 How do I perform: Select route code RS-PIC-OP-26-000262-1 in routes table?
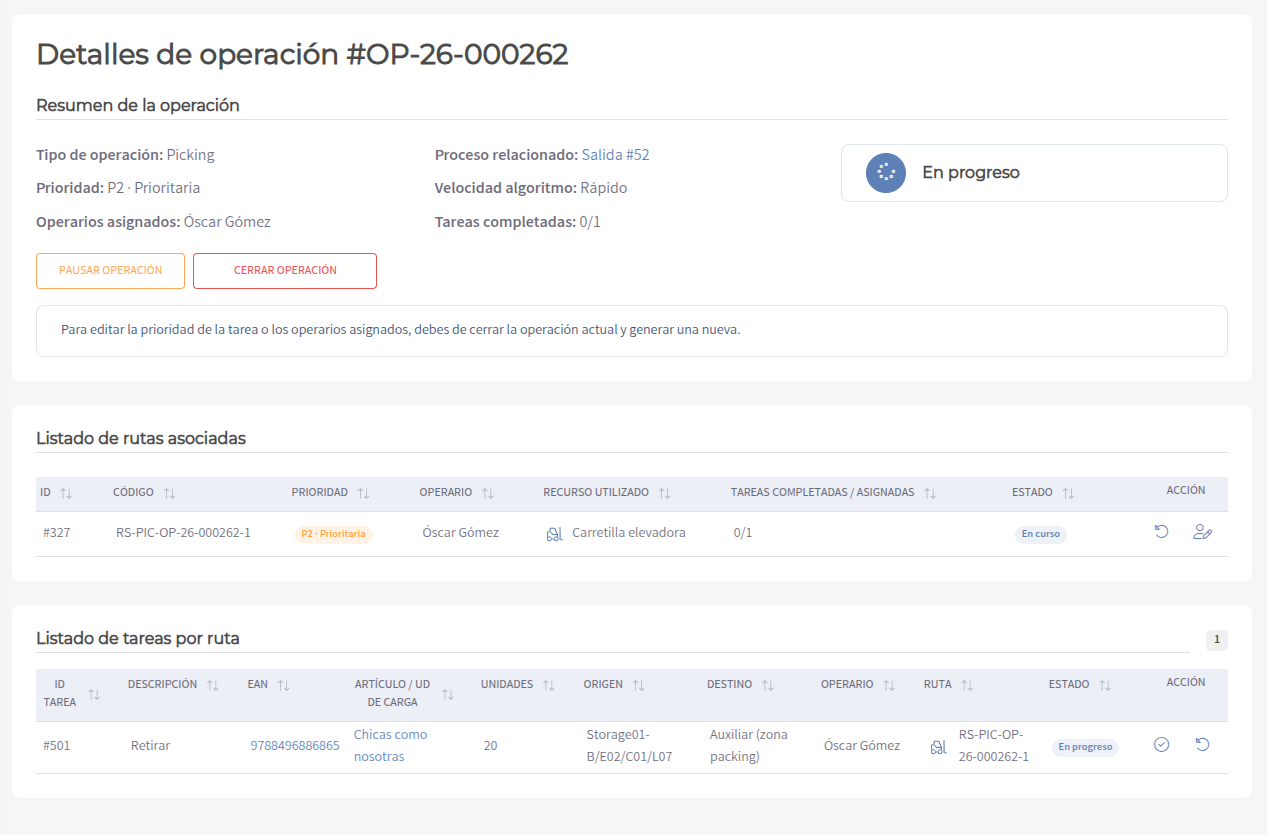coord(183,533)
